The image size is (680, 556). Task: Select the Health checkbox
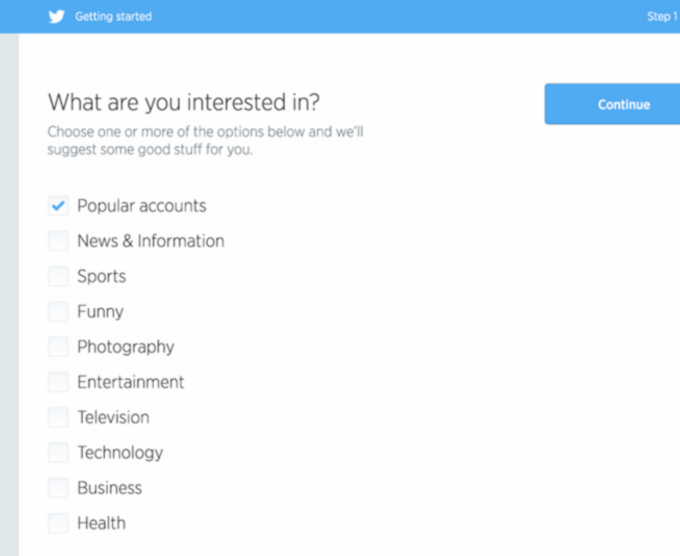pos(58,523)
